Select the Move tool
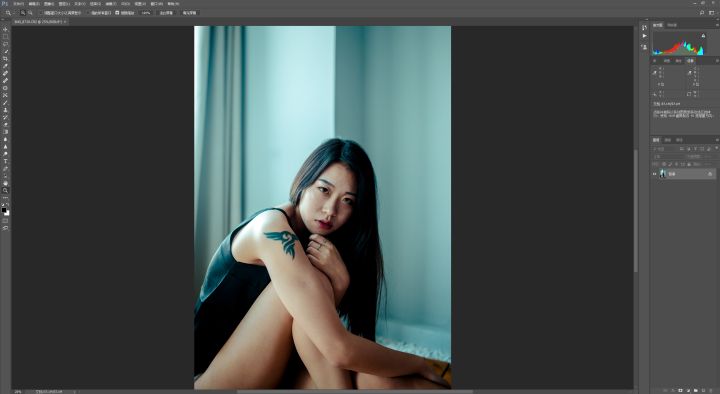Image resolution: width=720 pixels, height=394 pixels. [x=5, y=29]
